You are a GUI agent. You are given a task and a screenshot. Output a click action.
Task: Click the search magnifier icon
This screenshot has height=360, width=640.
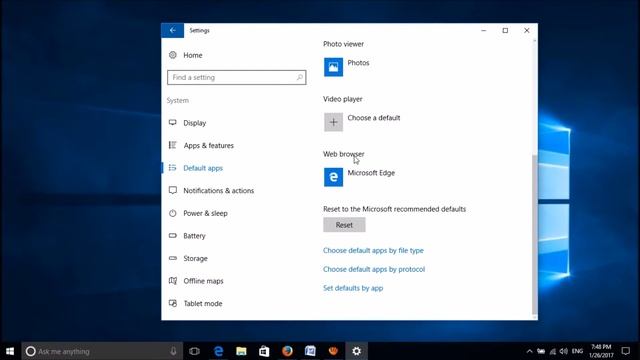pos(300,77)
